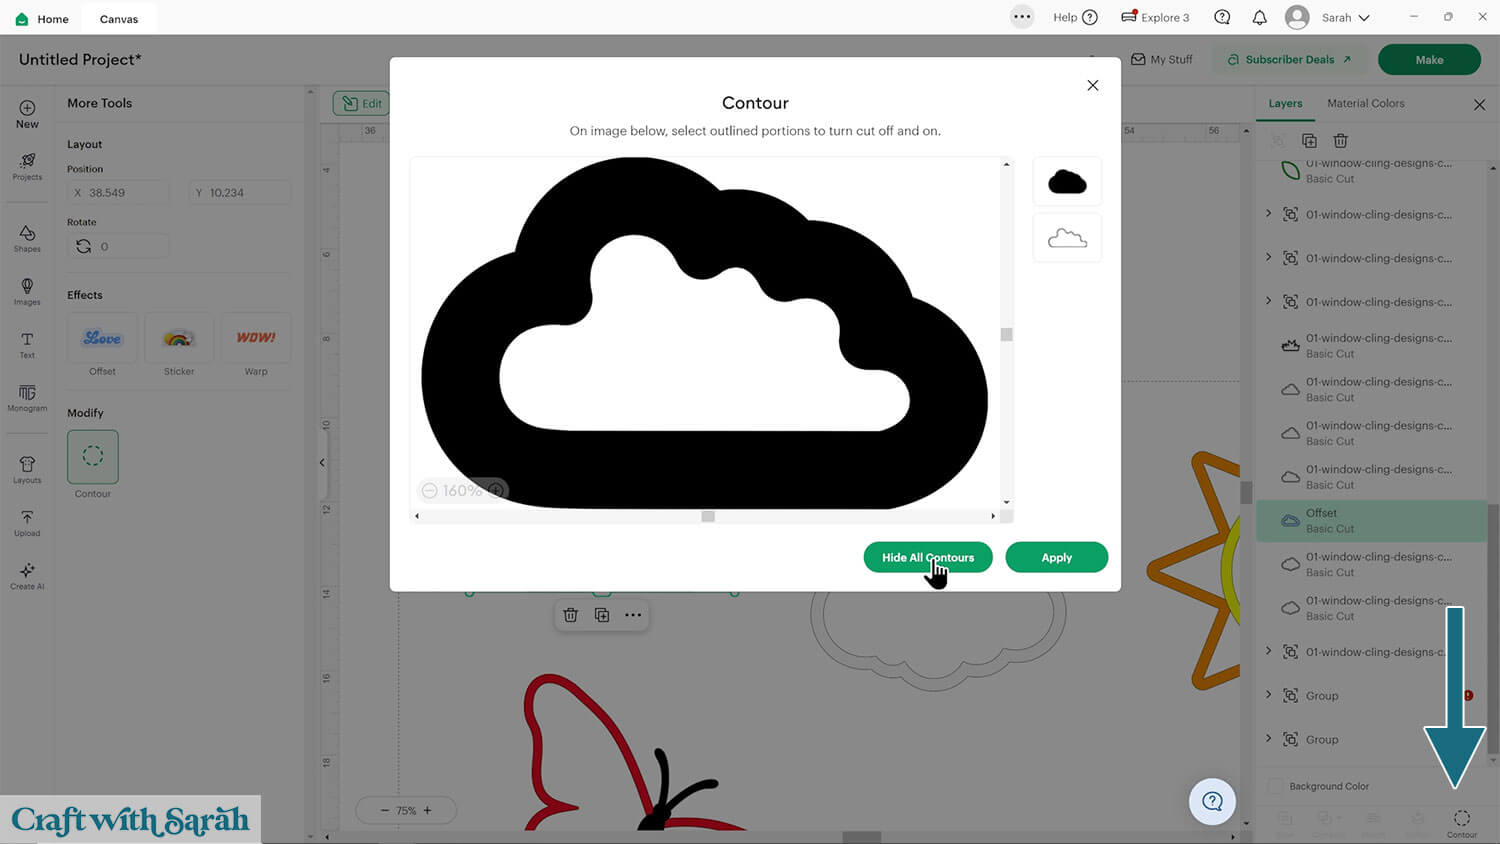The image size is (1500, 844).
Task: Open the Shapes tool
Action: (27, 238)
